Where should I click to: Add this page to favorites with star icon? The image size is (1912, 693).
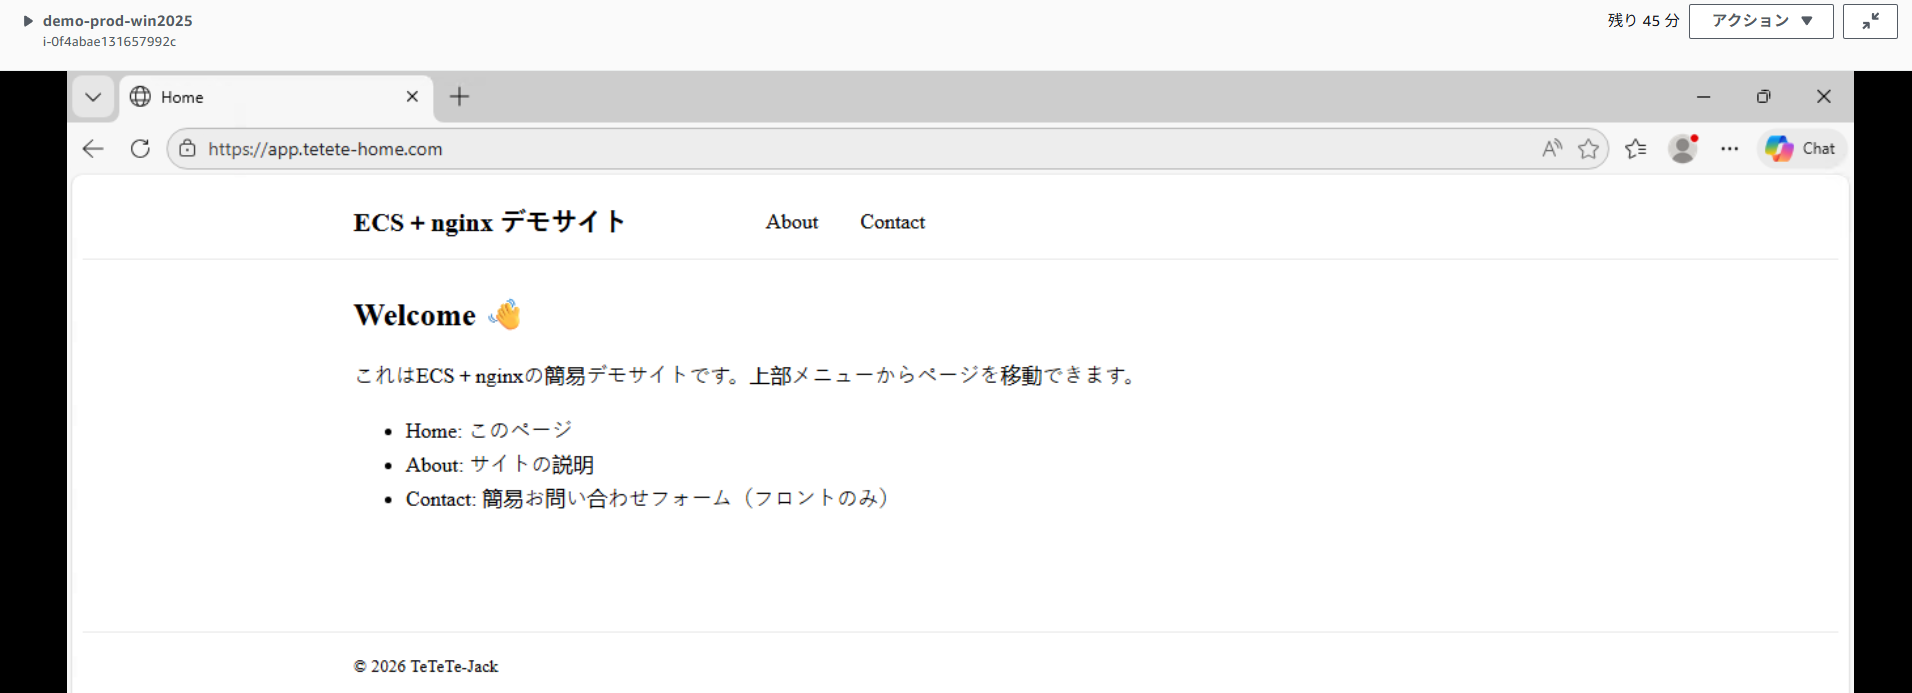click(x=1588, y=149)
